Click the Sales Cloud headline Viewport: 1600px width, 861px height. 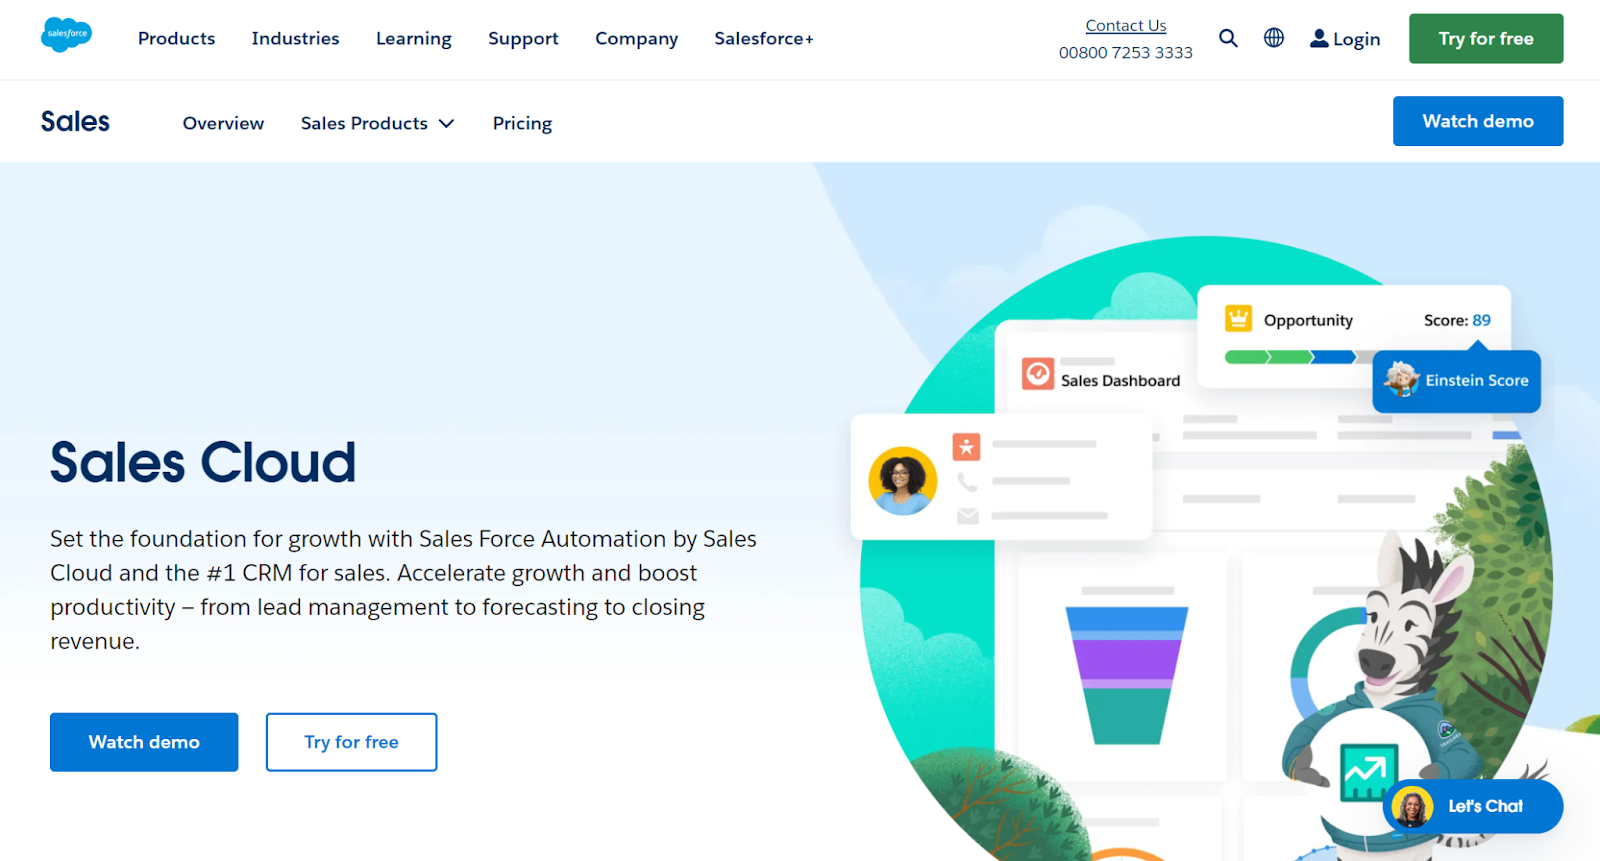pyautogui.click(x=203, y=462)
